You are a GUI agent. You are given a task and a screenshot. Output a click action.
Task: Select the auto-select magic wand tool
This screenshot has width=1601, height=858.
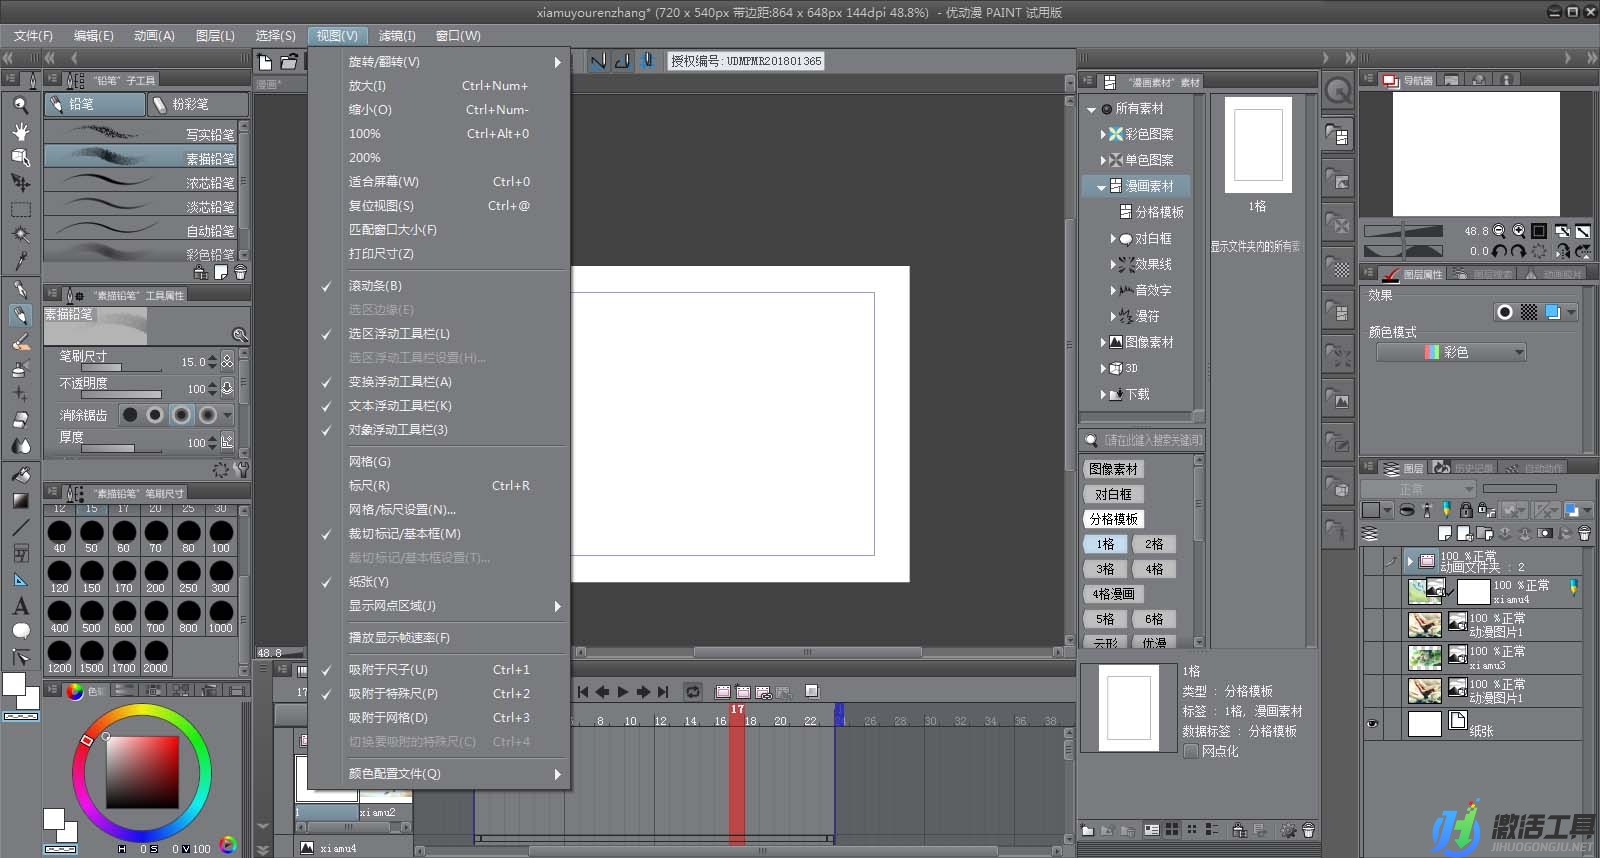point(20,235)
